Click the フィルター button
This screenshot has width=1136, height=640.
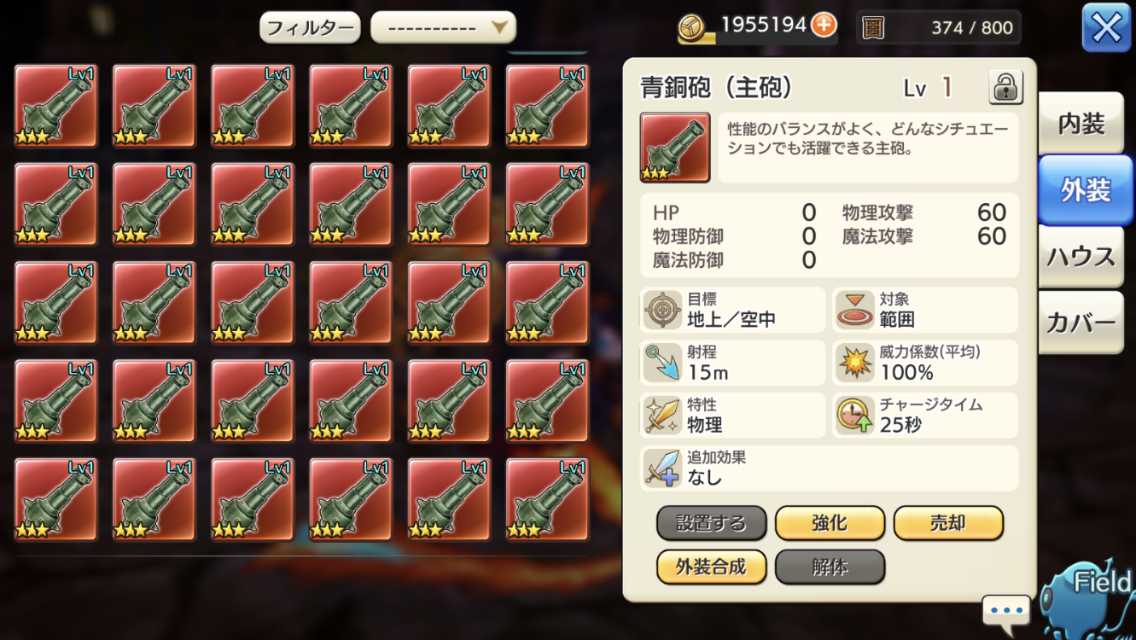pos(310,28)
